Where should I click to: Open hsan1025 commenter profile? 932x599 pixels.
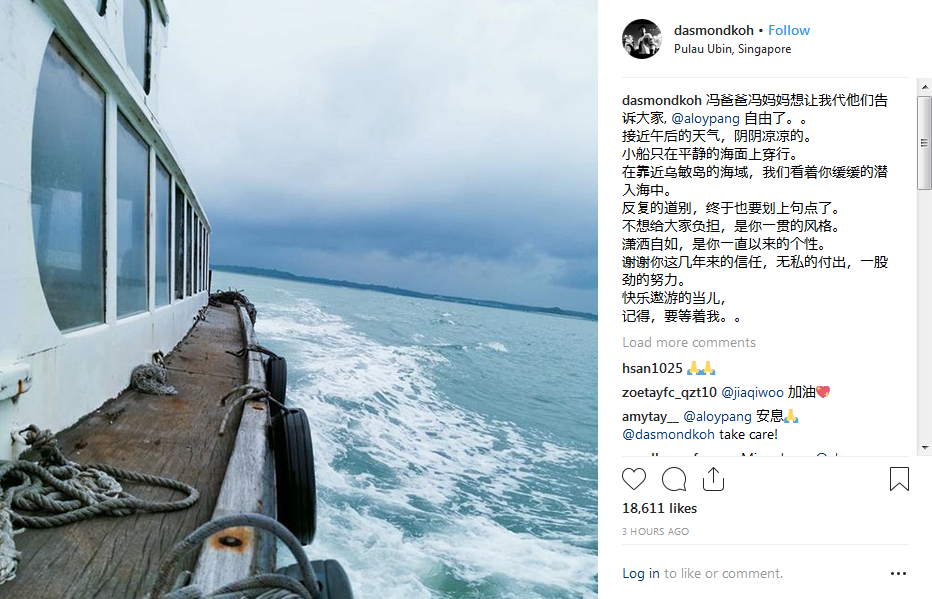(652, 368)
